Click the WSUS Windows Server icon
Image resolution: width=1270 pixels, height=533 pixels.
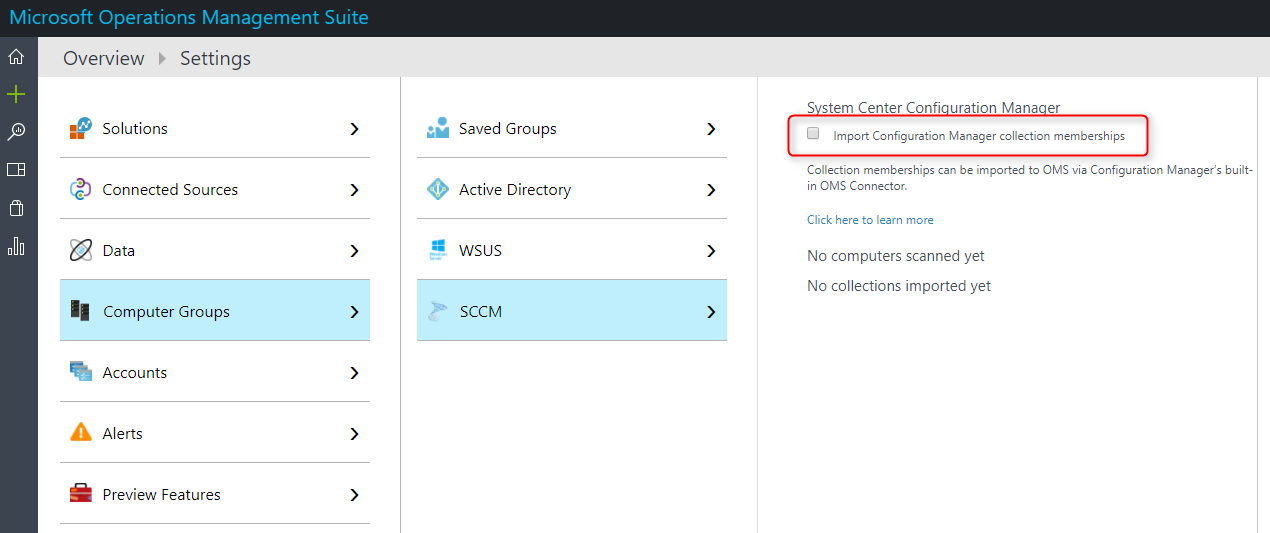438,250
